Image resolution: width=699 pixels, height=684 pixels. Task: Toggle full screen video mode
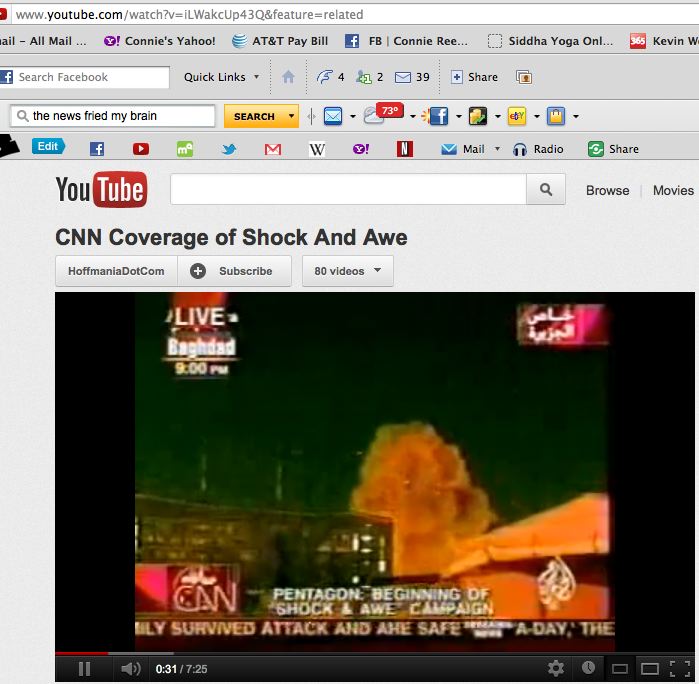tap(682, 668)
